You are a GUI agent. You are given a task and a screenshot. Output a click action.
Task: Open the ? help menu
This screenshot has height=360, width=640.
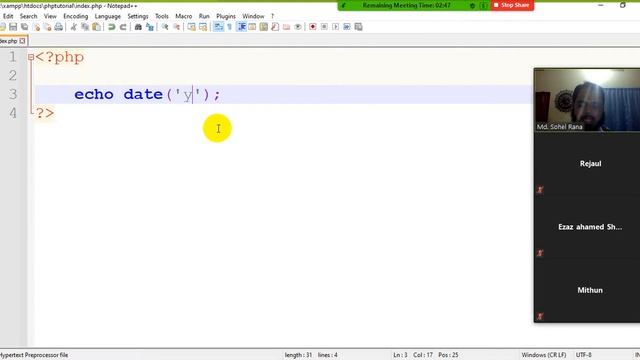pos(272,16)
